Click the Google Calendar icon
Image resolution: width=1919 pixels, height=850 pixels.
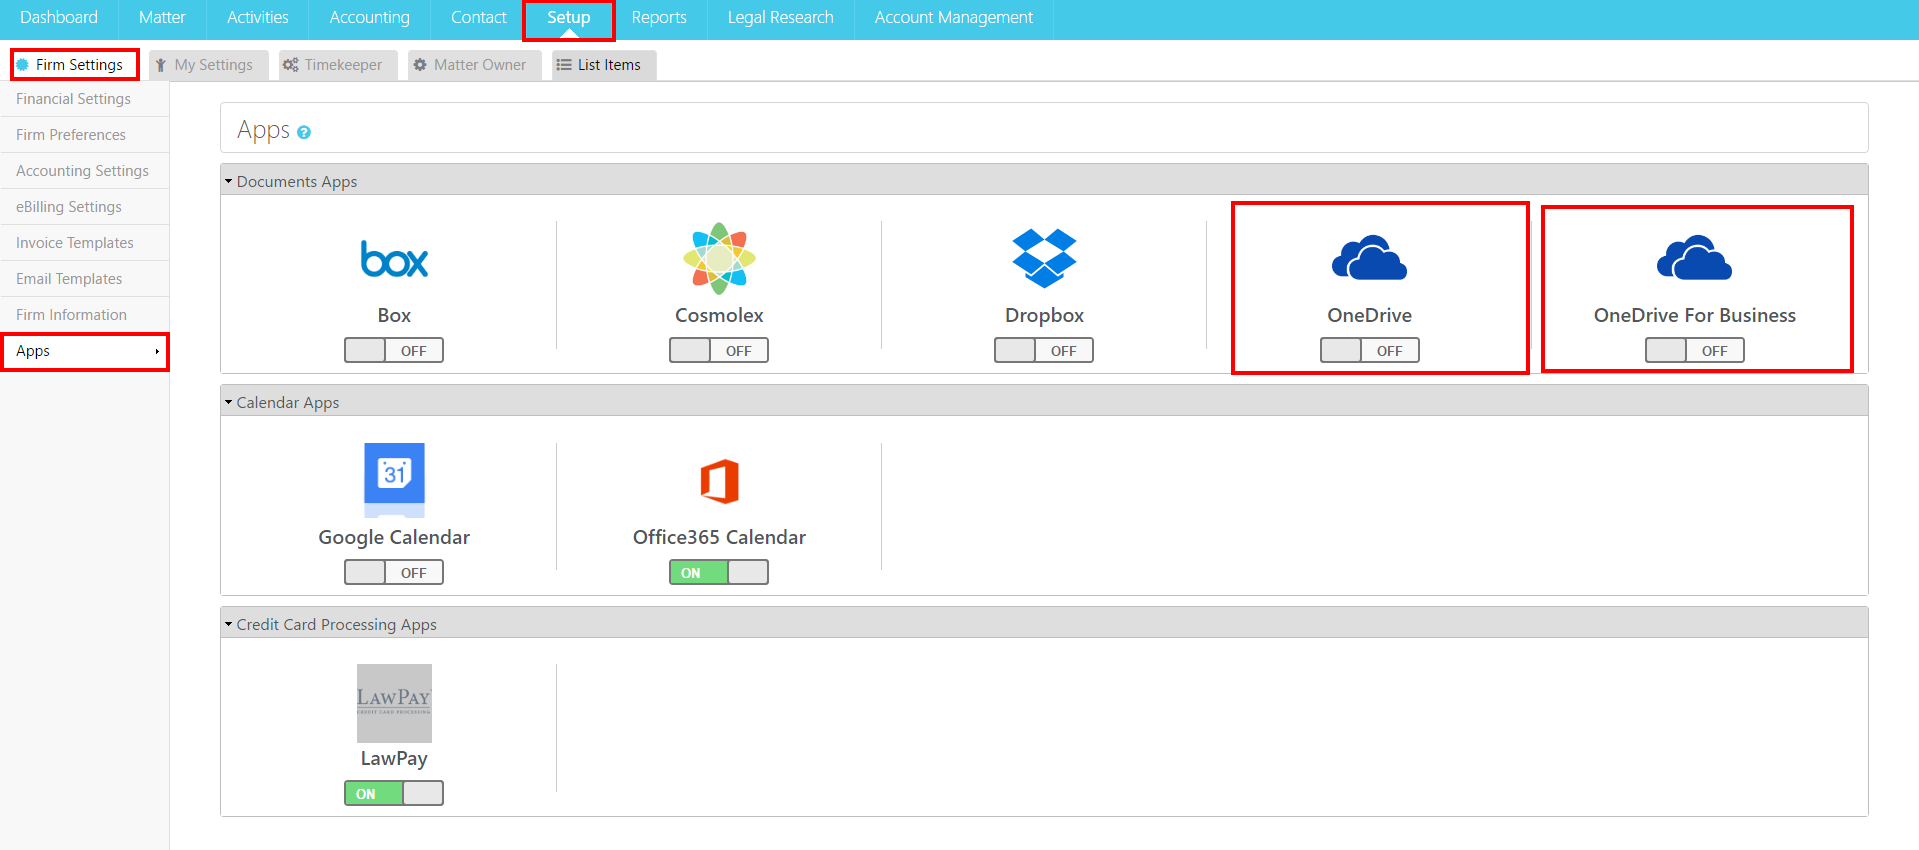[x=394, y=480]
